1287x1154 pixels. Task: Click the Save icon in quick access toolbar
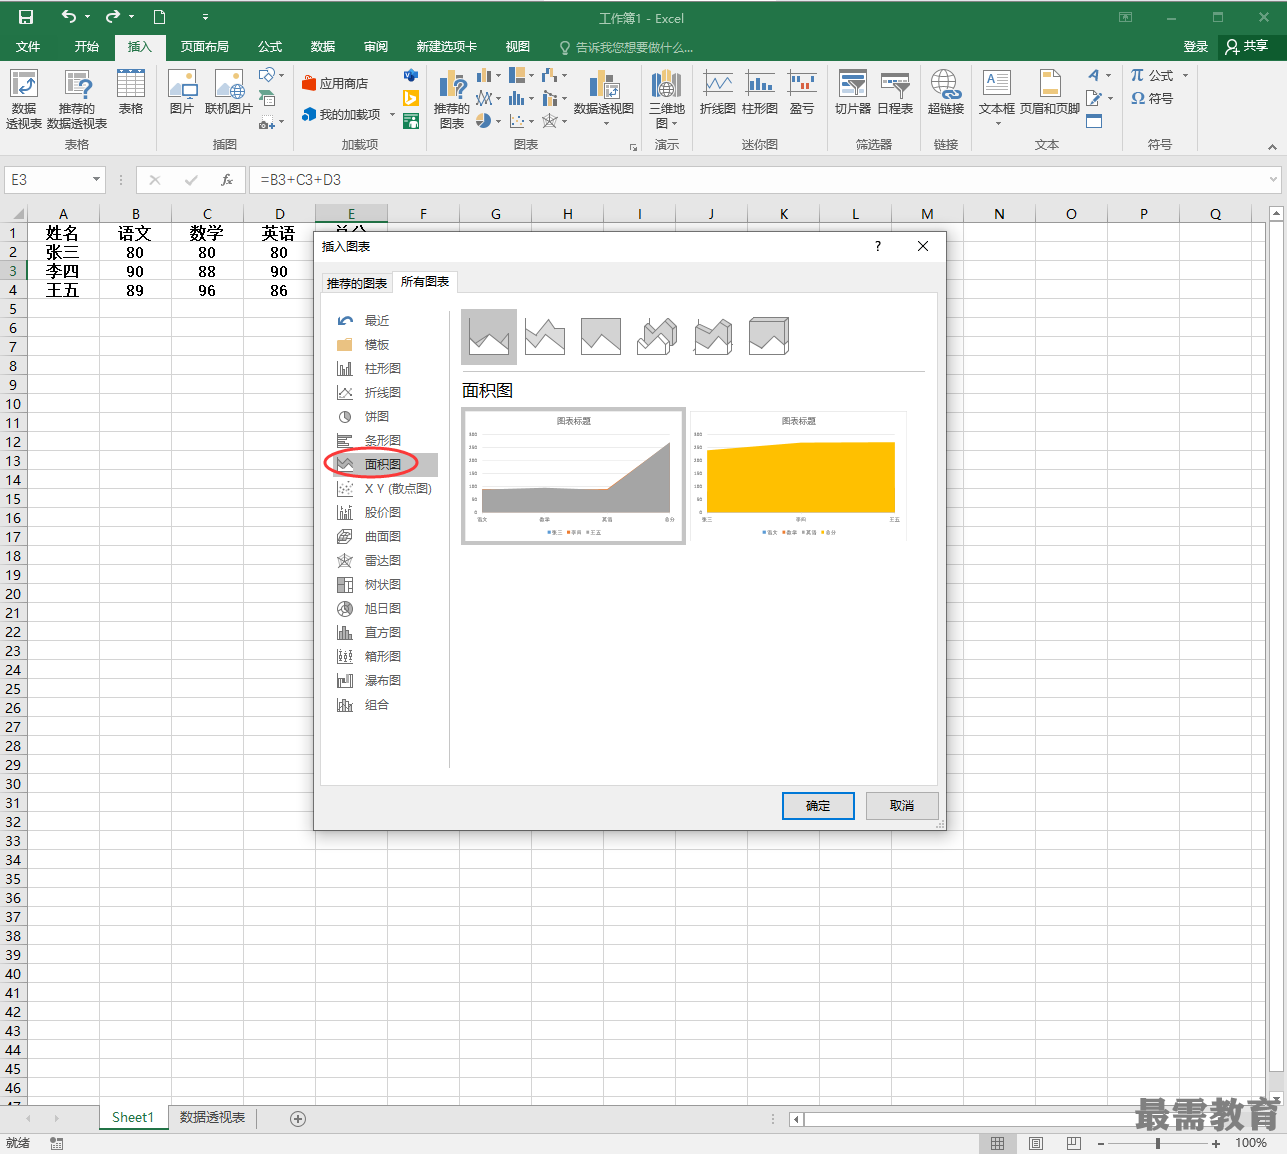[26, 17]
